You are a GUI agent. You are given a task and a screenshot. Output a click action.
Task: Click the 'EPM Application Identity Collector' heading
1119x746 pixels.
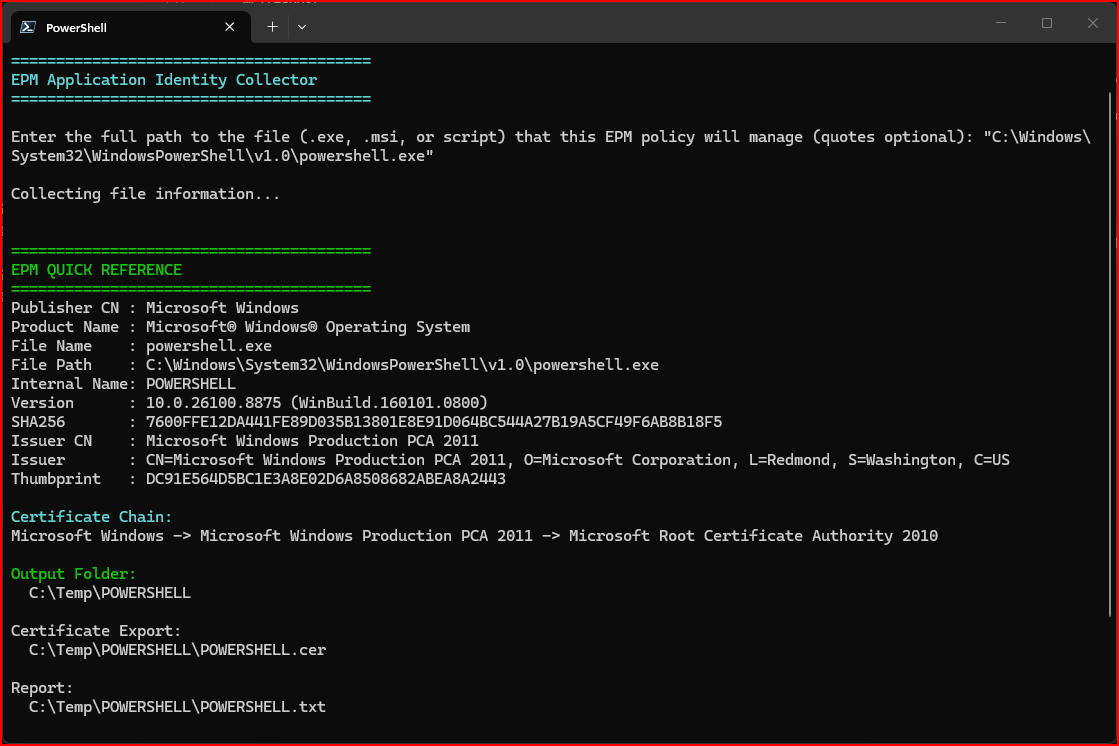164,80
